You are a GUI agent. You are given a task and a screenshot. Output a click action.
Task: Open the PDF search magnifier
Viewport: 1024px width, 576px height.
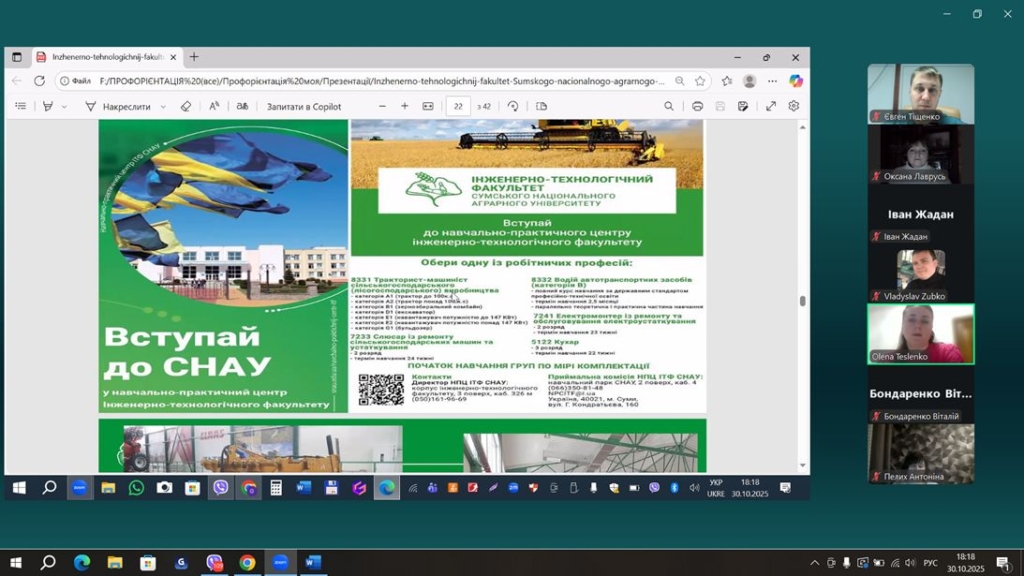coord(669,106)
